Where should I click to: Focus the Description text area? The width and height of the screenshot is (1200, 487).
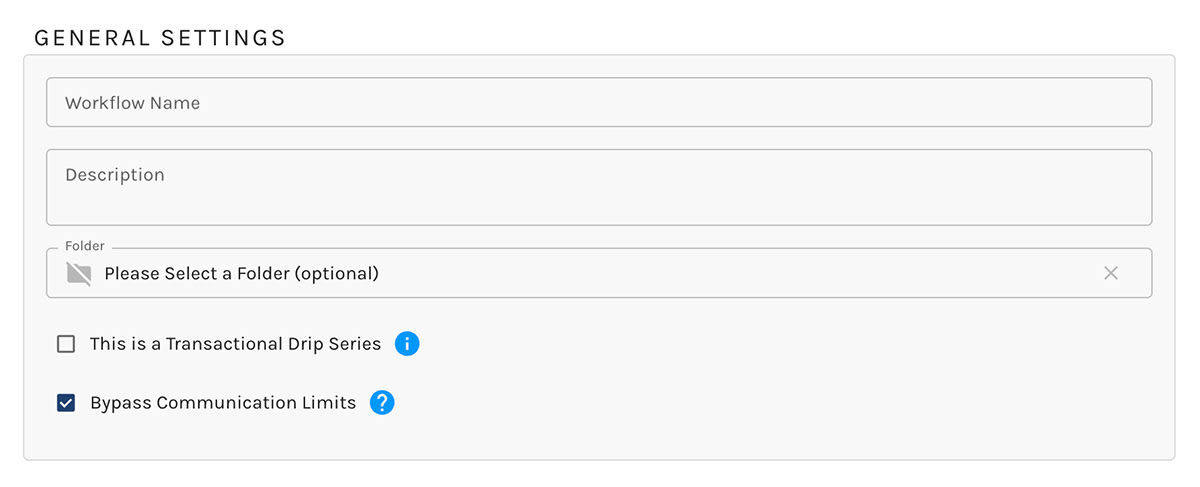(x=598, y=188)
